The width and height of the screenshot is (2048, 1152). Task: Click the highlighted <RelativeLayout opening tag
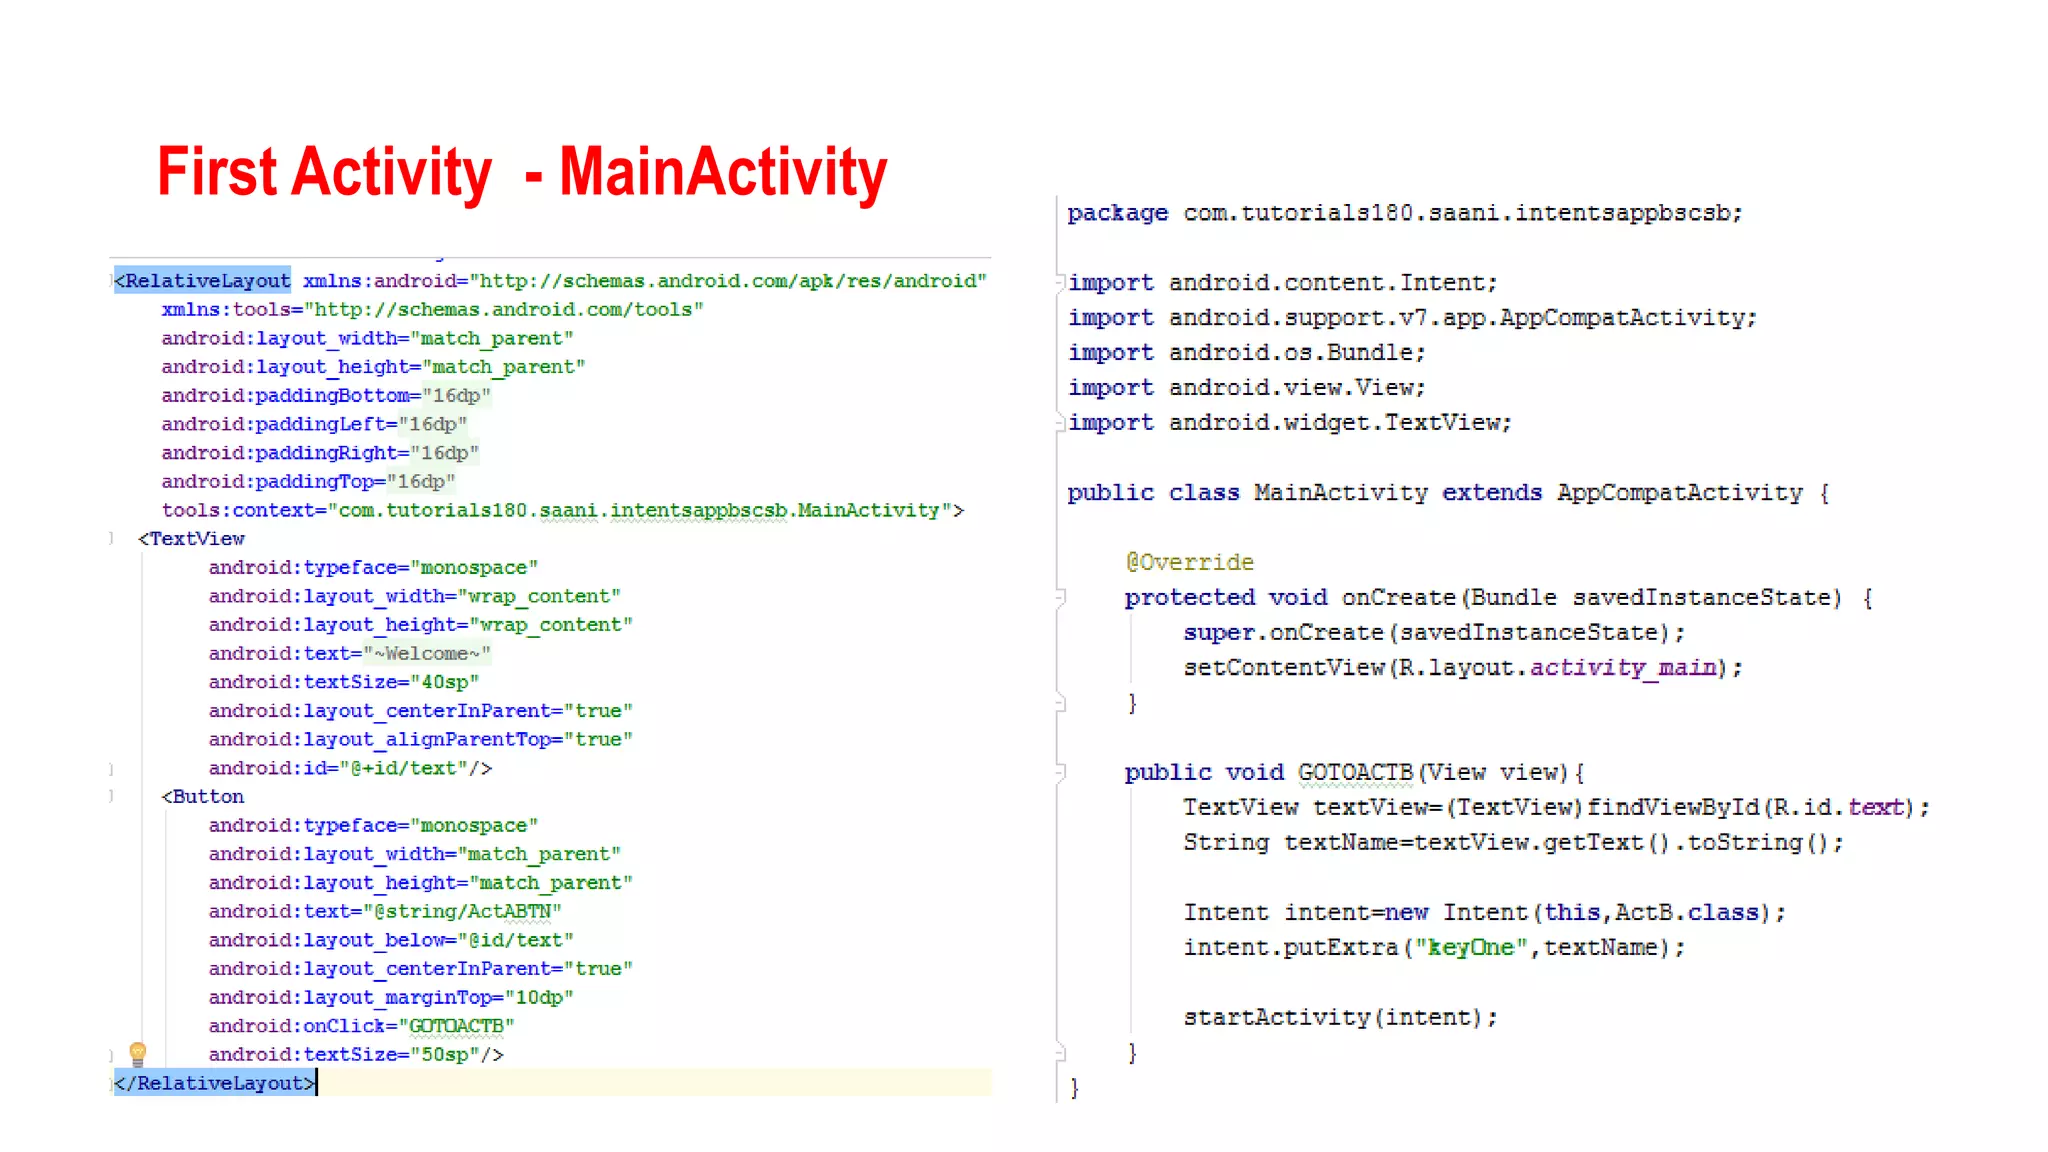pos(203,280)
